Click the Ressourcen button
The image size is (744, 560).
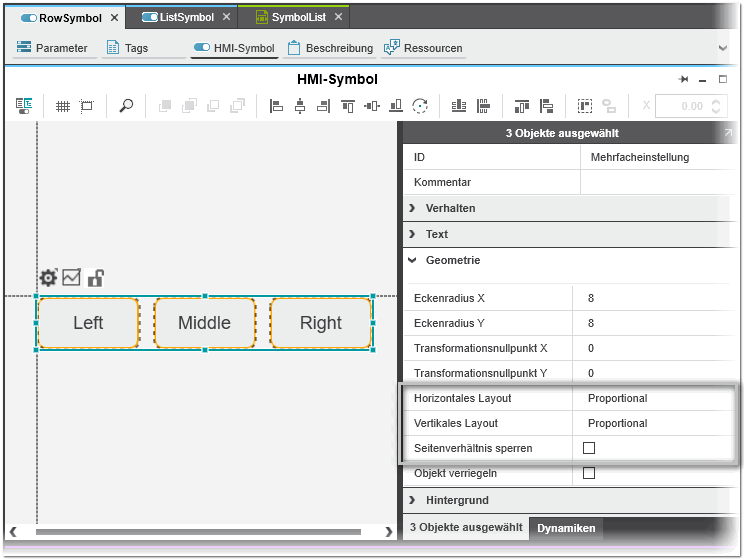[x=423, y=48]
